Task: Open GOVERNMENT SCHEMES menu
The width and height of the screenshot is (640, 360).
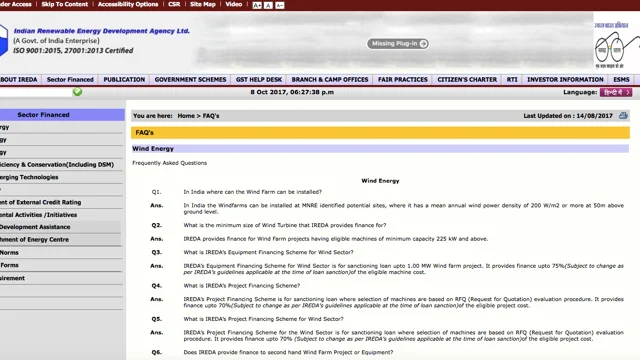Action: tap(190, 80)
